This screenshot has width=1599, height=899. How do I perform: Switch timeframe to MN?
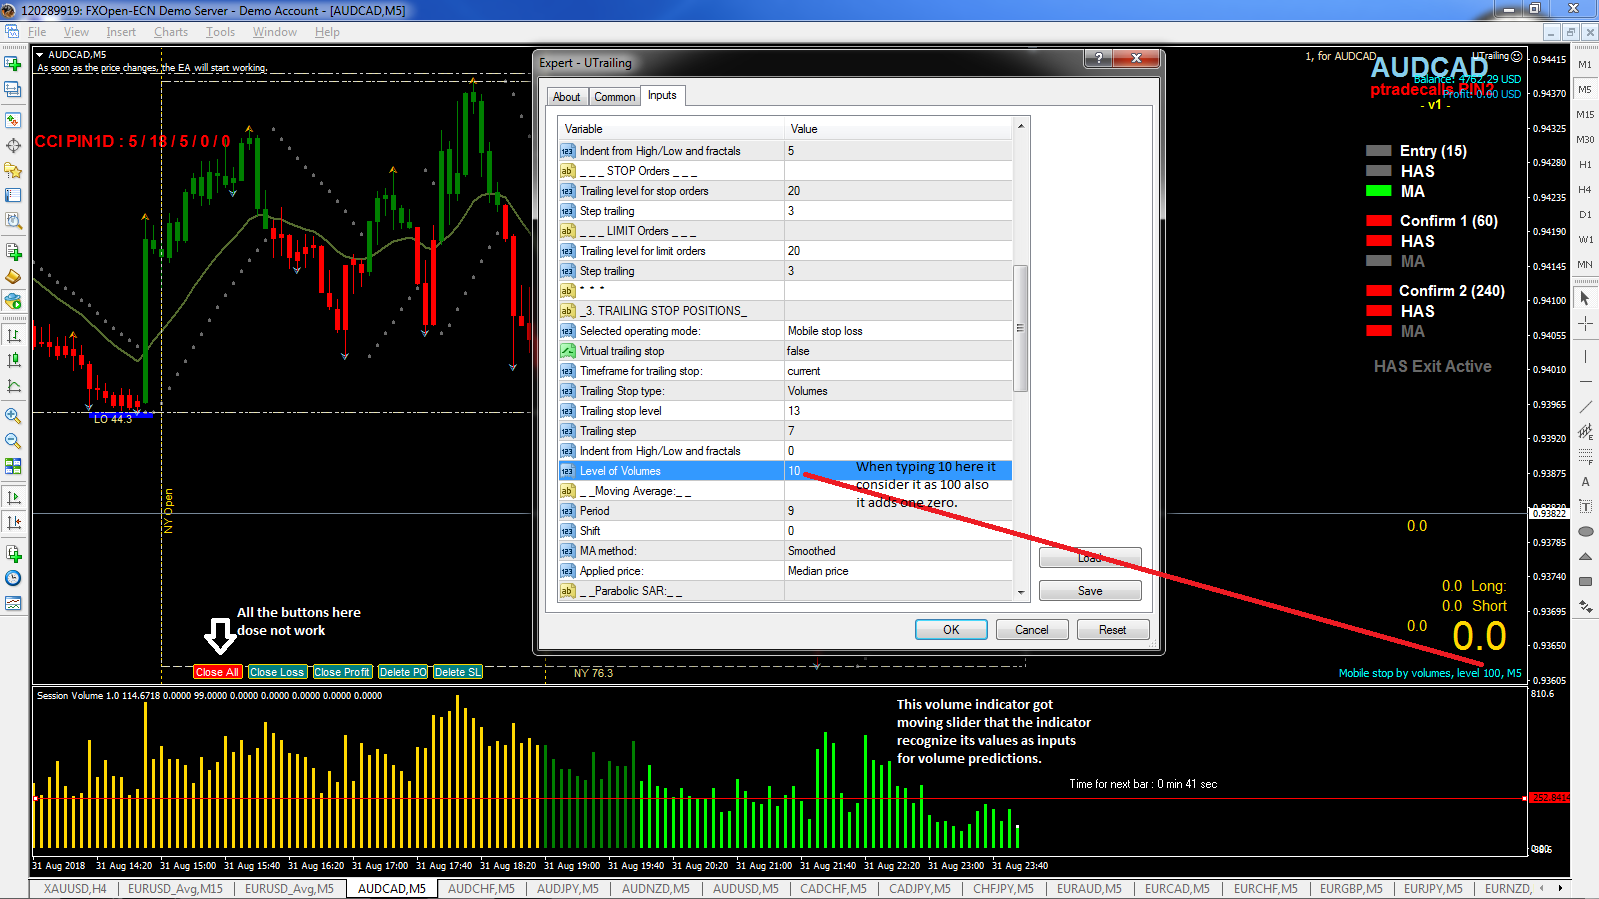(1585, 265)
